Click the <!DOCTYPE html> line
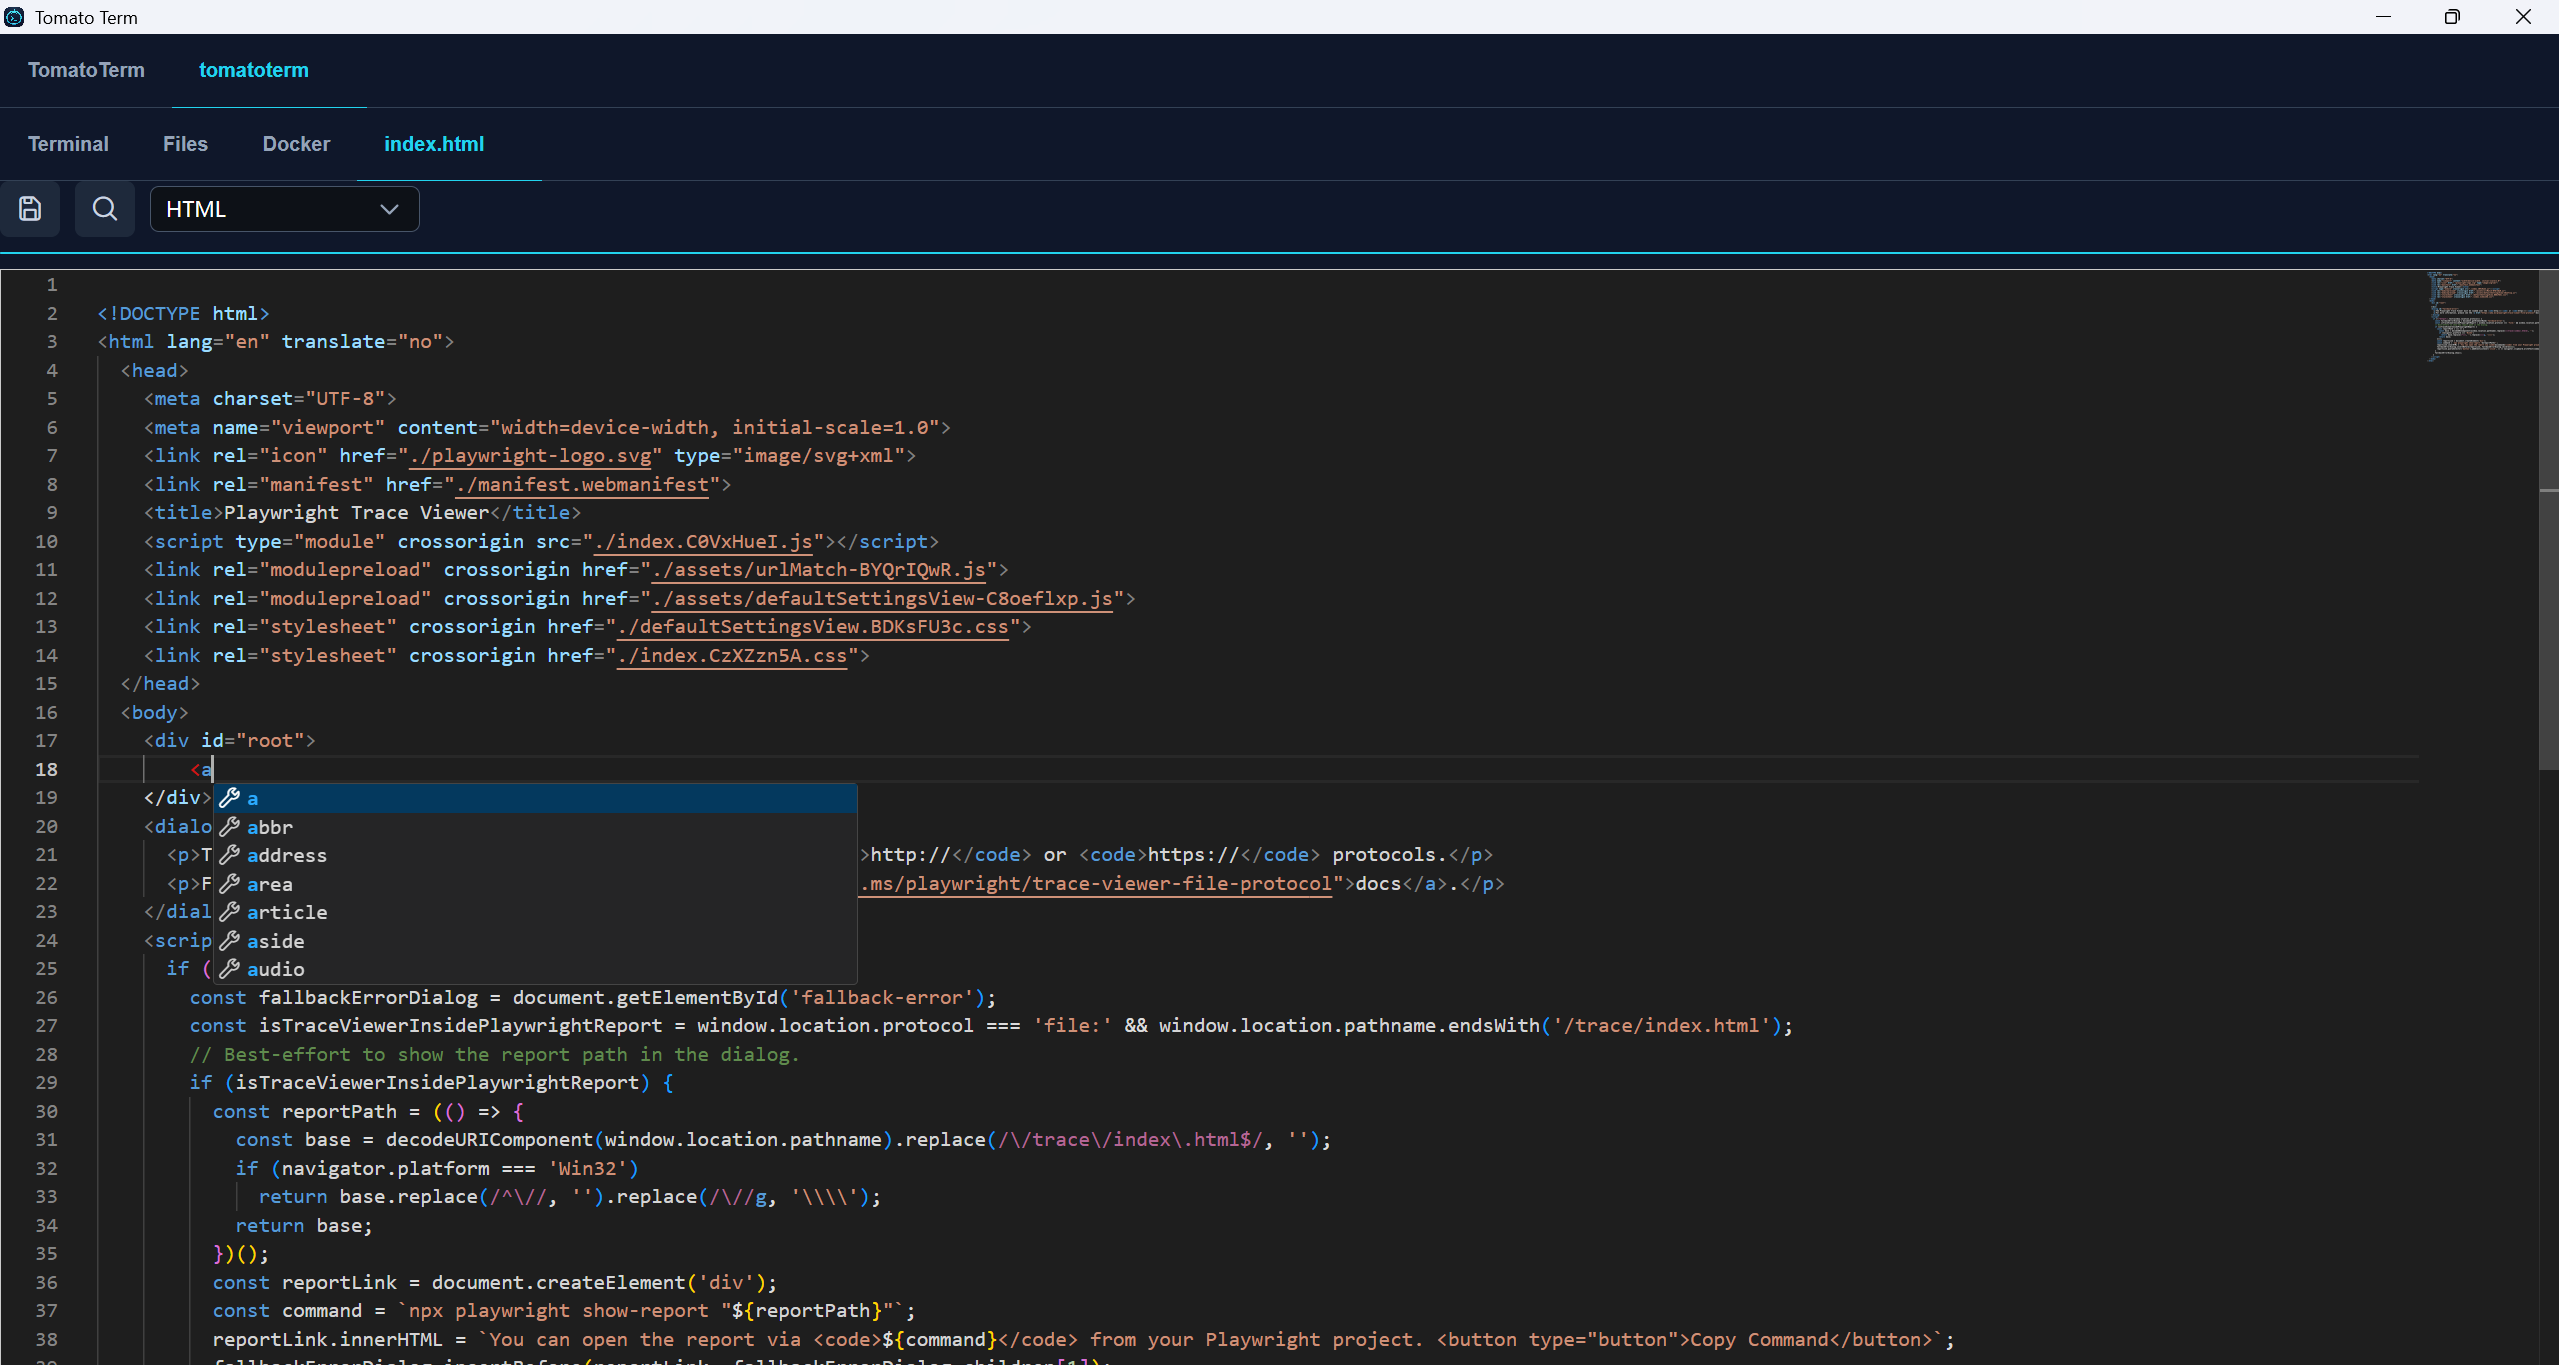The height and width of the screenshot is (1365, 2559). pos(183,314)
